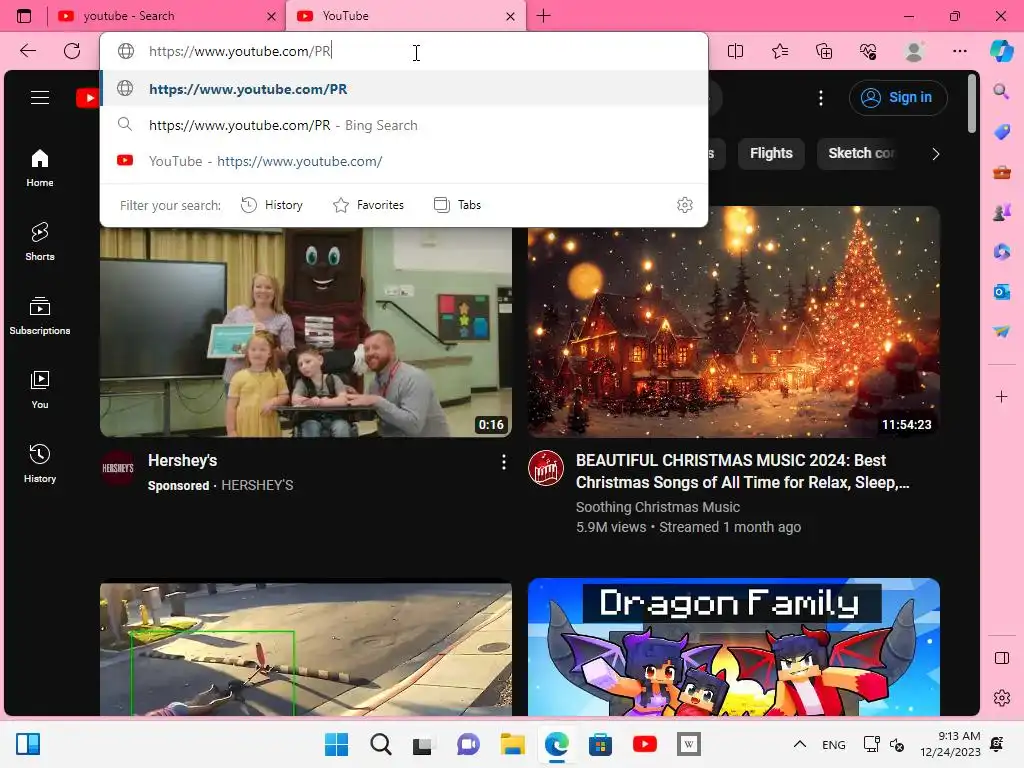The image size is (1024, 768).
Task: Open YouTube settings three-dot menu
Action: pos(821,98)
